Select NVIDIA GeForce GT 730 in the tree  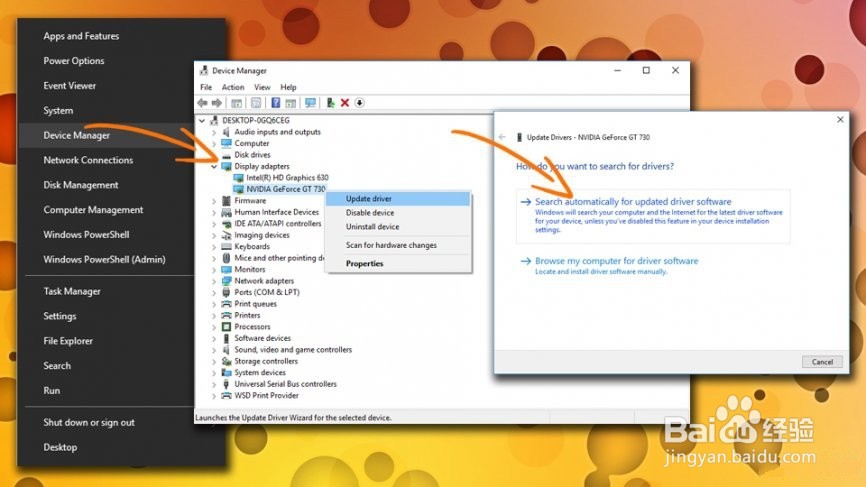coord(286,189)
